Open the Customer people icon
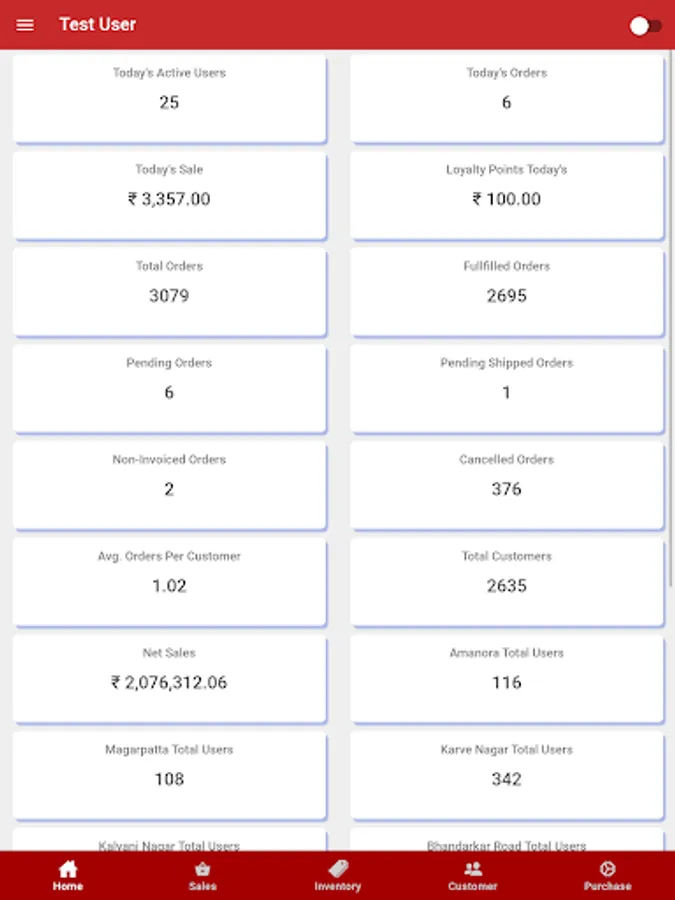Viewport: 675px width, 900px height. (x=473, y=869)
